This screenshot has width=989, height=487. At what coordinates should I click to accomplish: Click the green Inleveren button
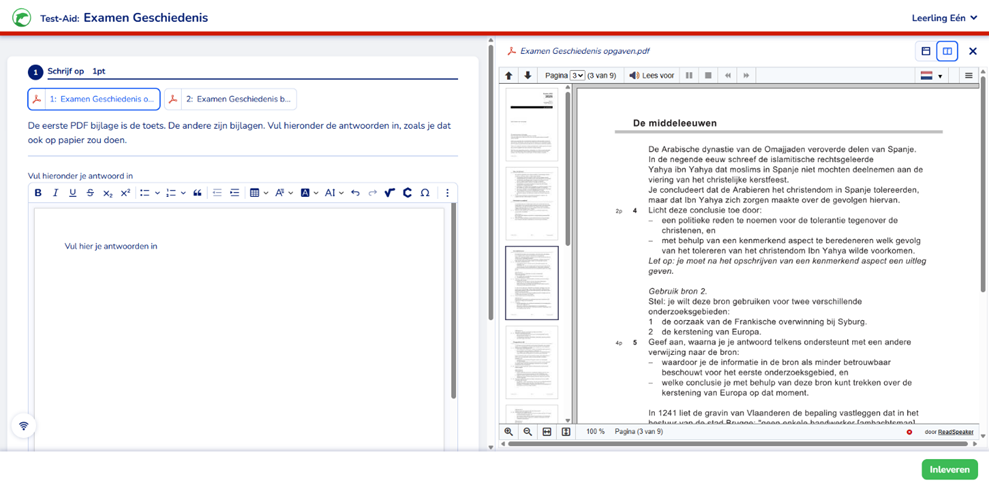[949, 469]
